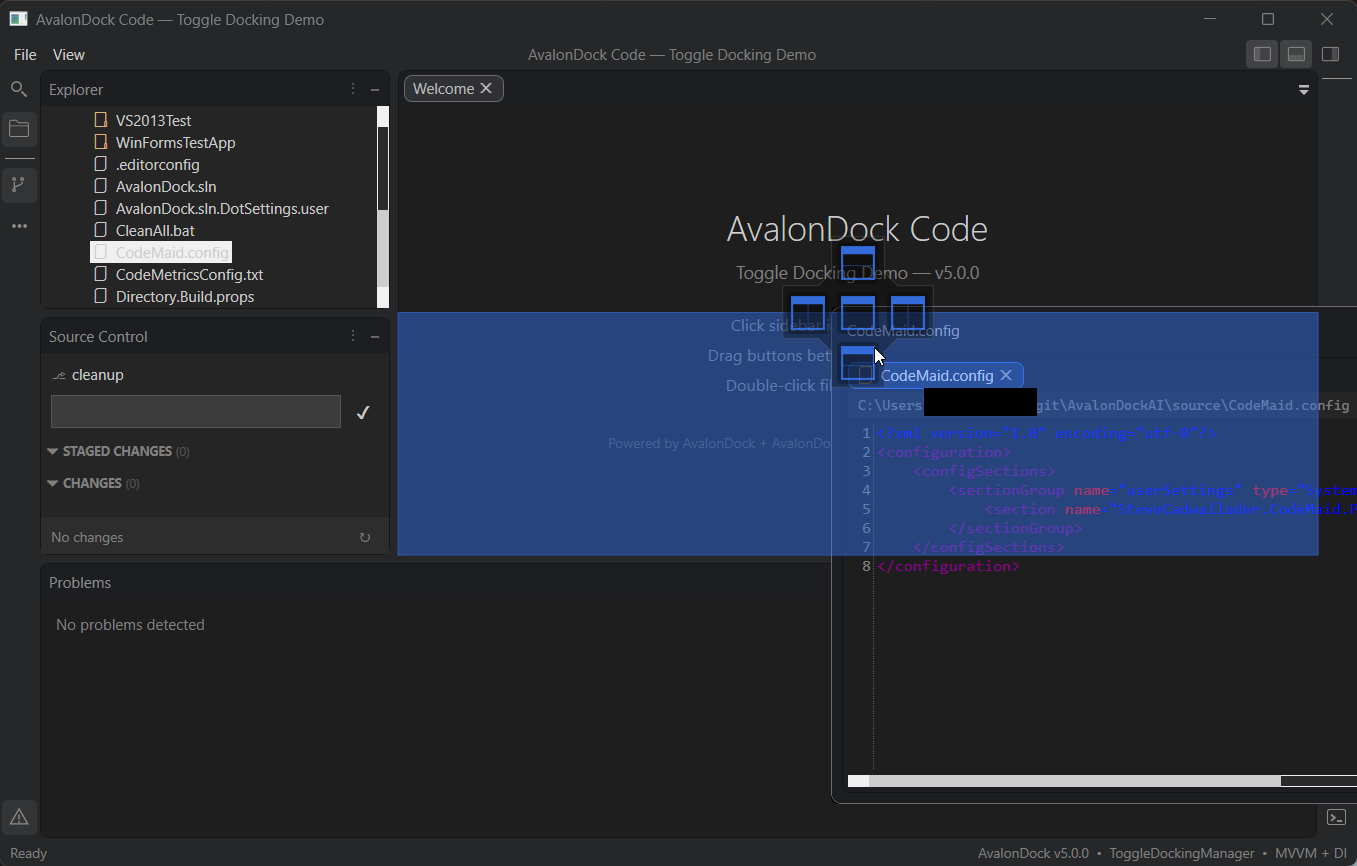
Task: Select the dock-to-top indicator
Action: click(858, 263)
